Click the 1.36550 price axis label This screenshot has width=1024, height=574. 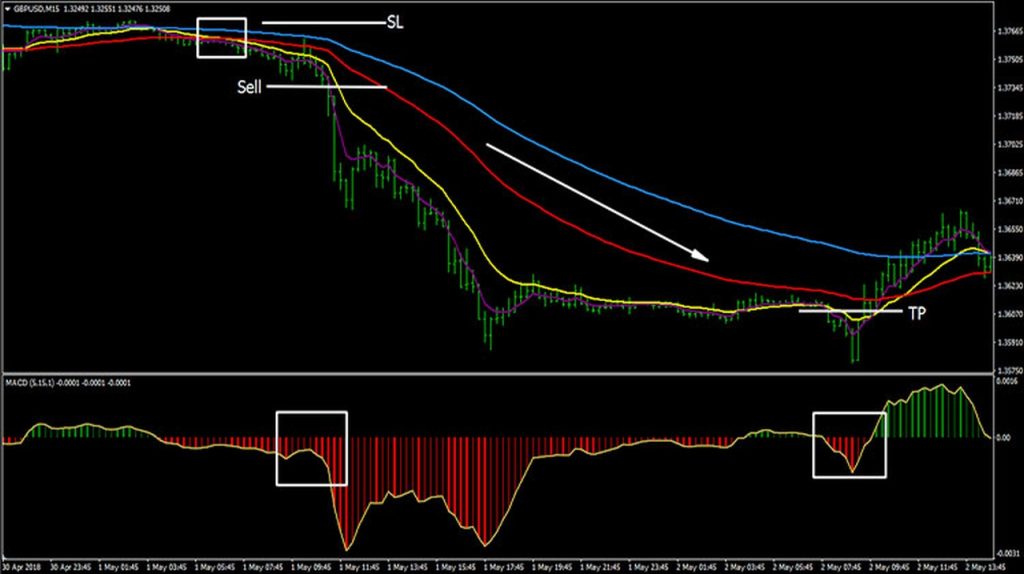tap(1009, 229)
